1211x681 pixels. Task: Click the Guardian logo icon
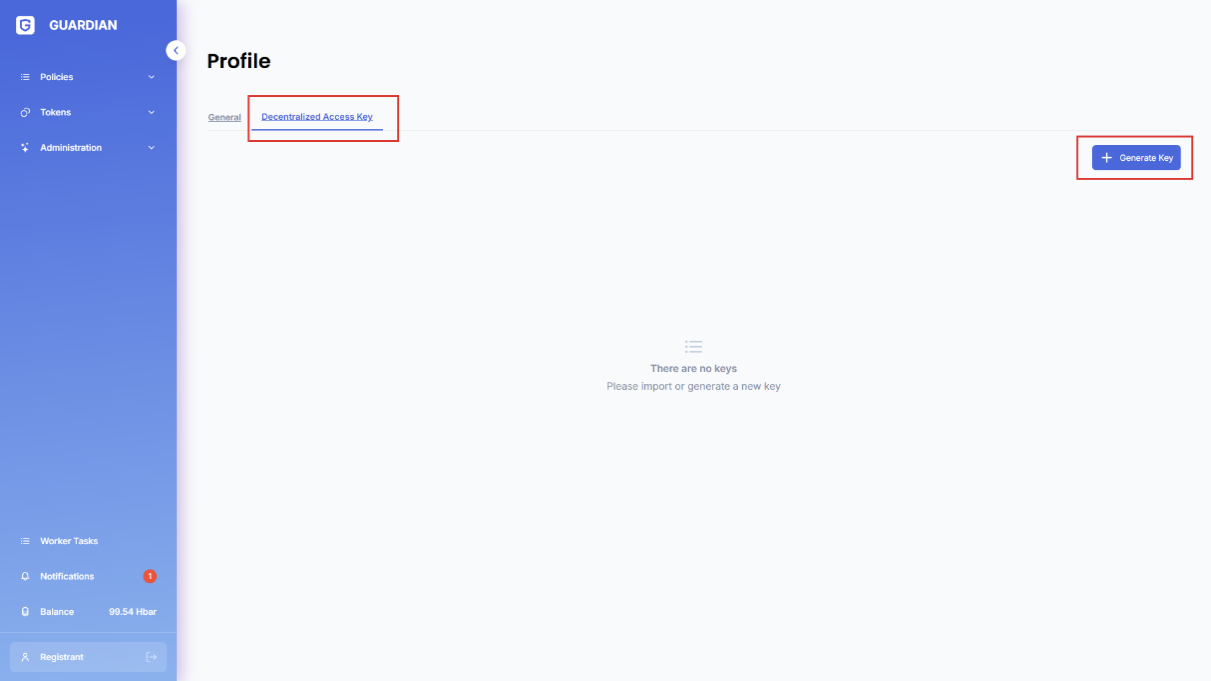tap(25, 25)
